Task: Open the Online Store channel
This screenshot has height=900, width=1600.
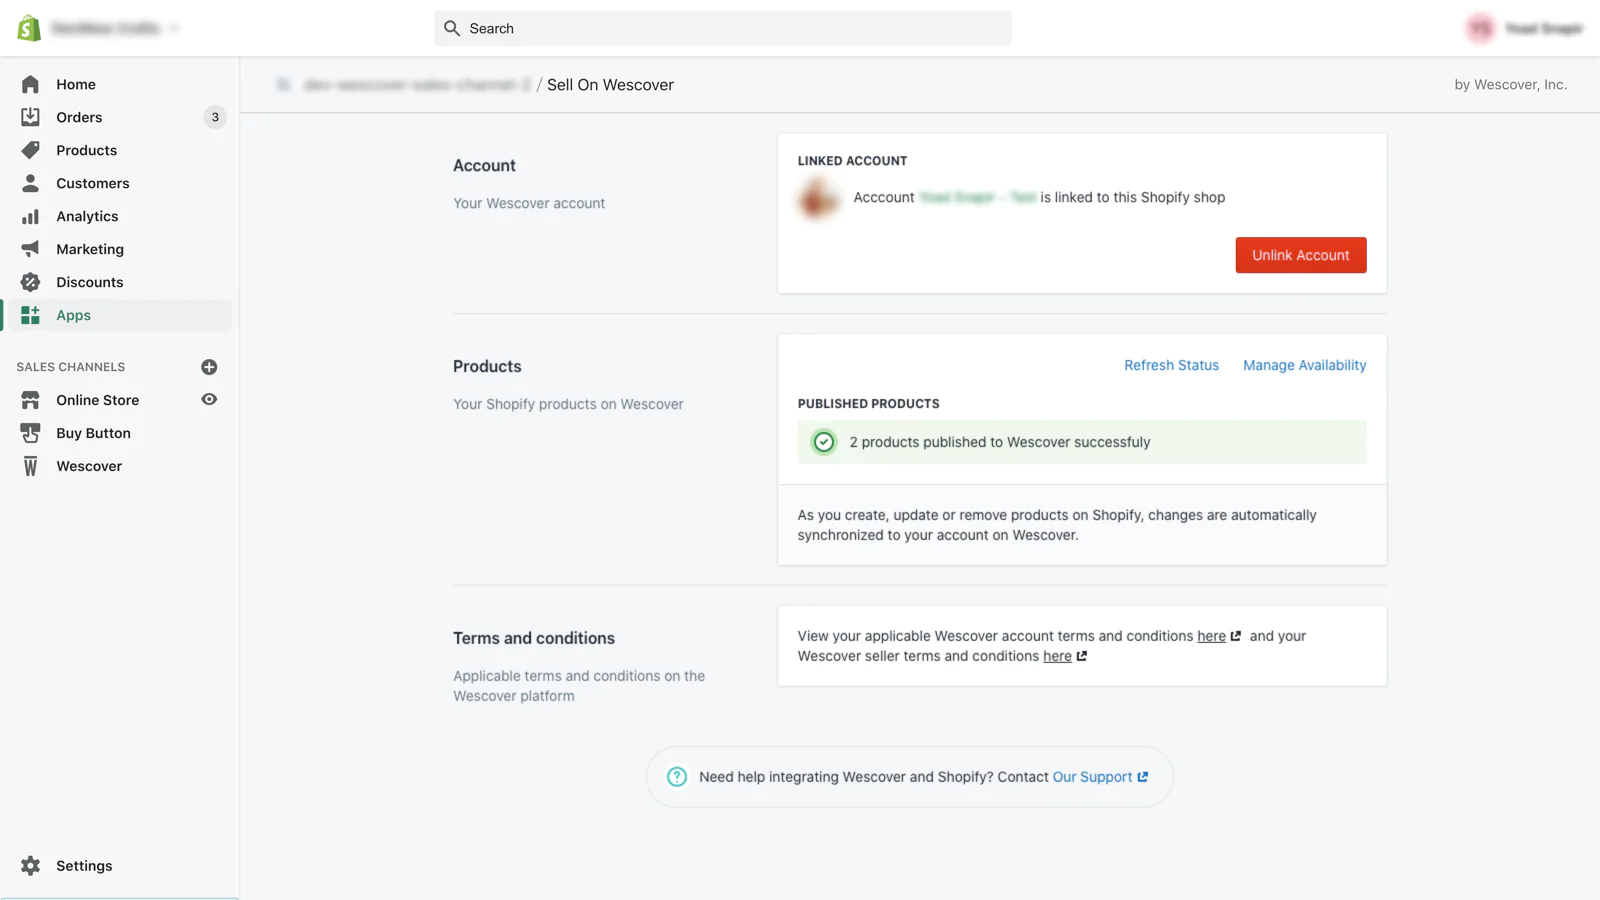Action: (98, 400)
